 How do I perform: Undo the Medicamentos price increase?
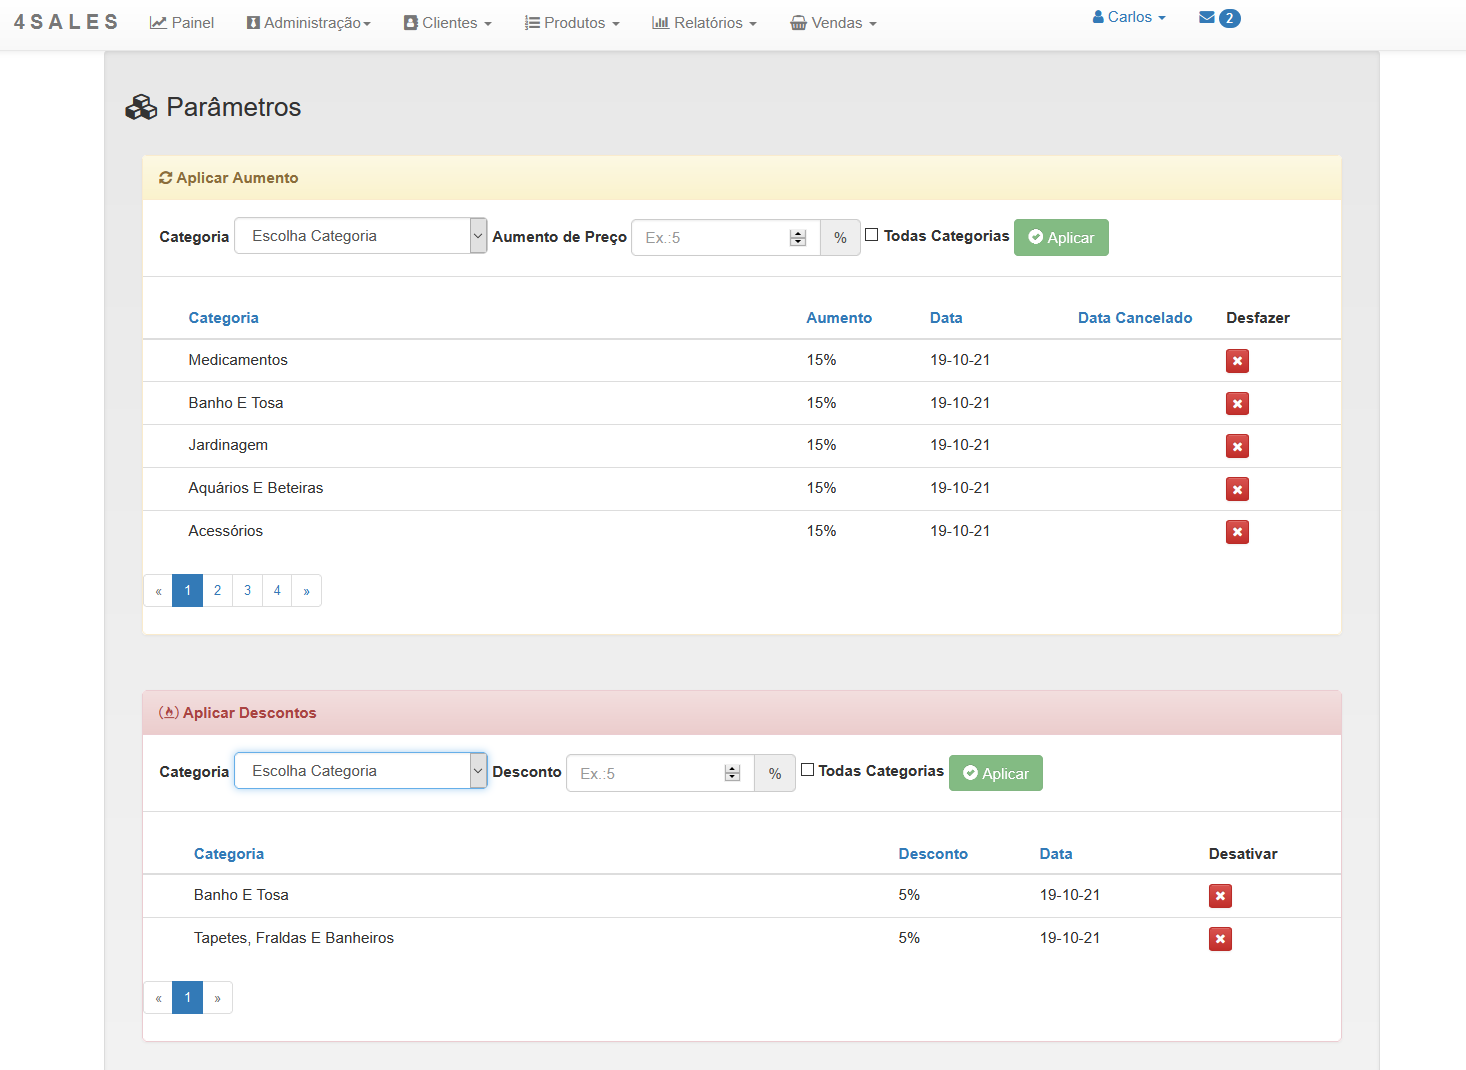[x=1237, y=361]
